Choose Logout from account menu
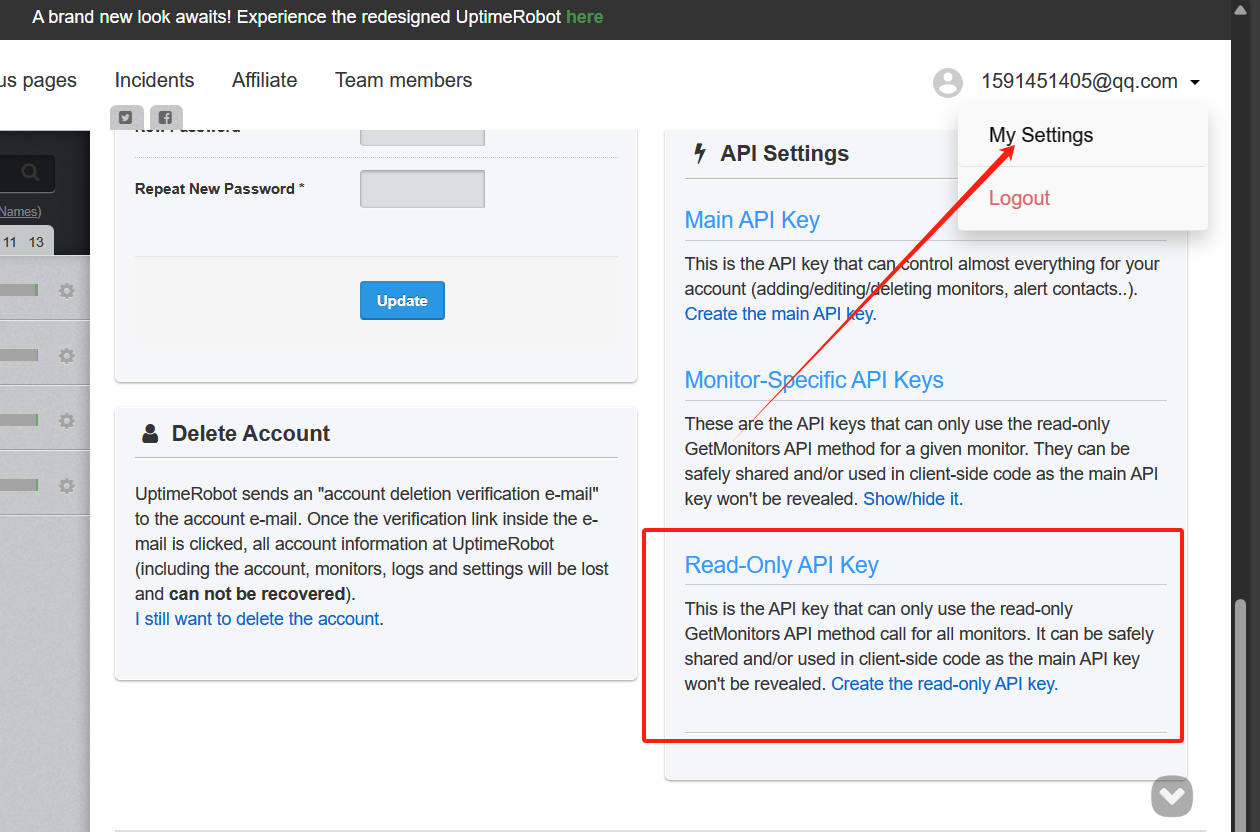 pyautogui.click(x=1019, y=198)
